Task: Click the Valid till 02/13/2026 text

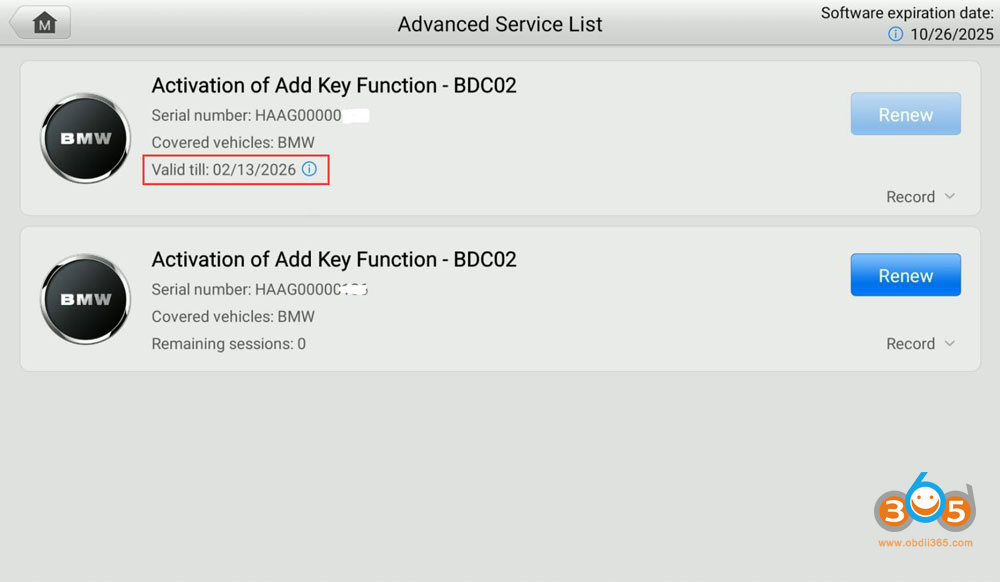Action: tap(224, 170)
